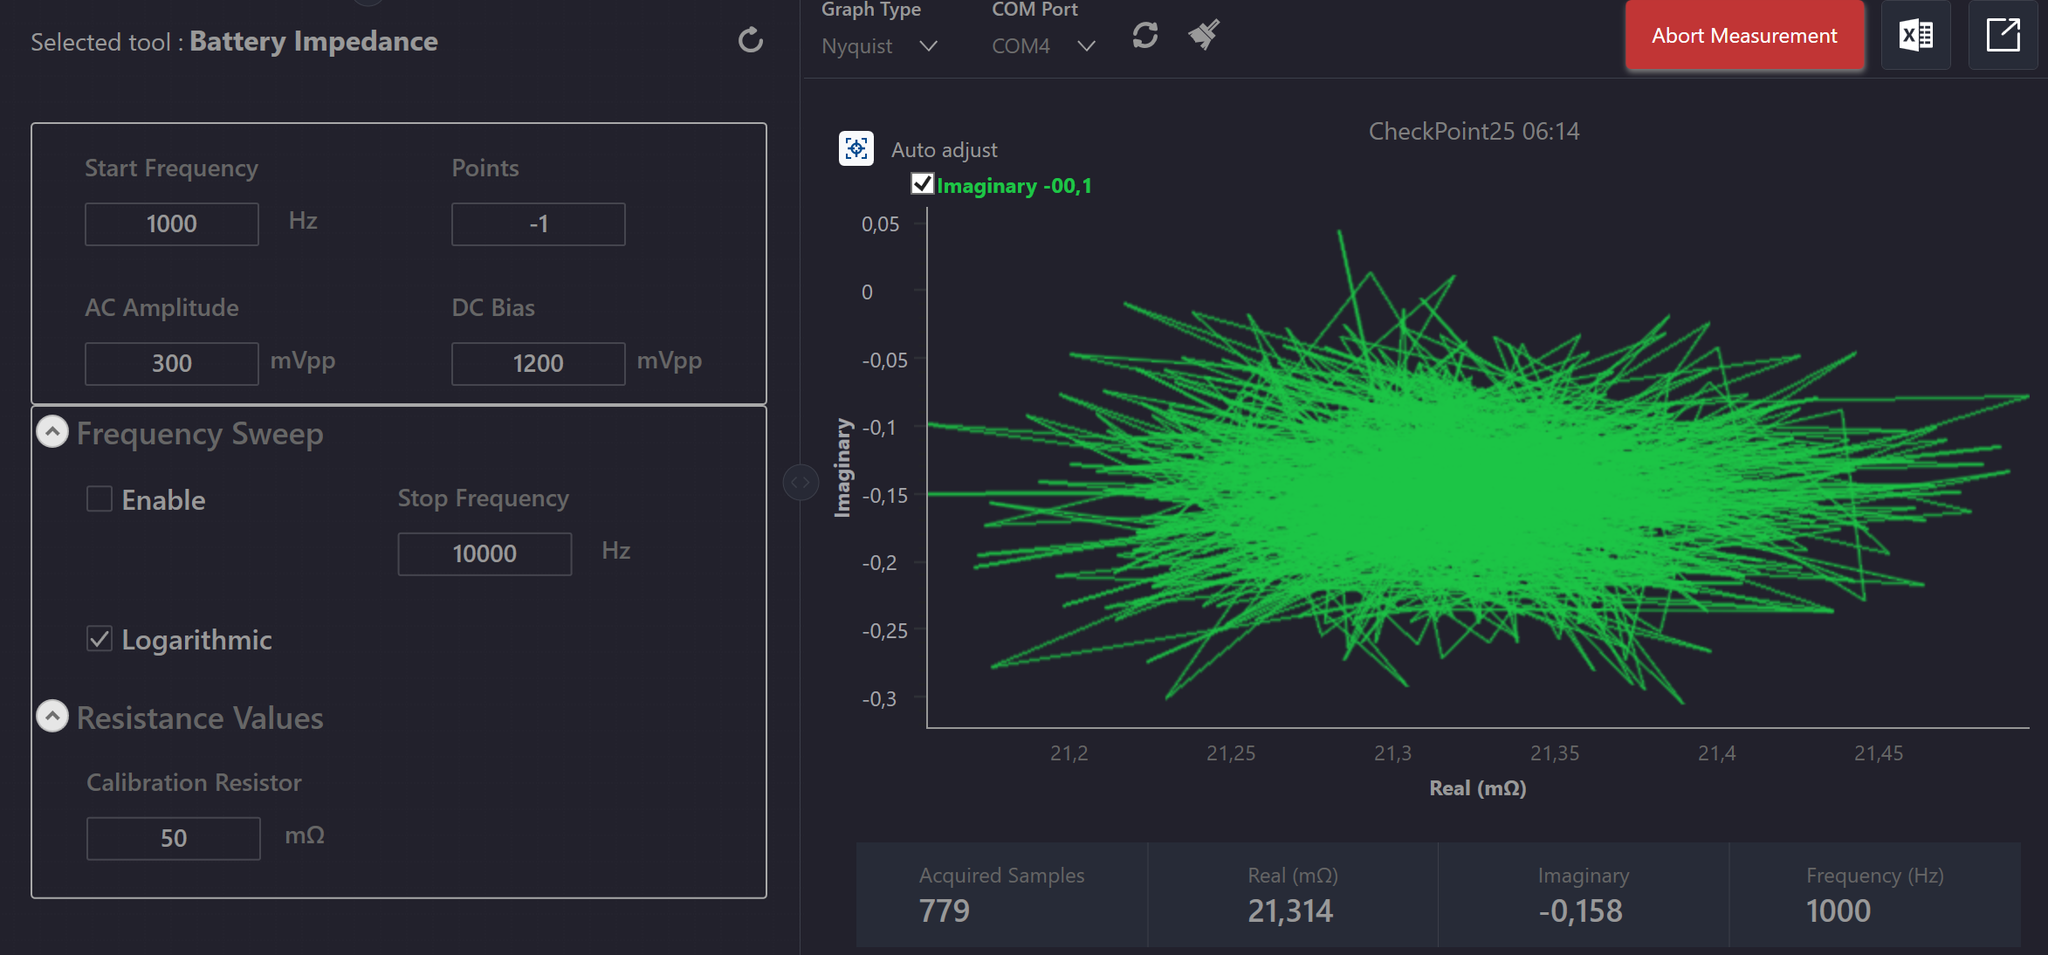
Task: Click the Auto adjust icon
Action: [856, 149]
